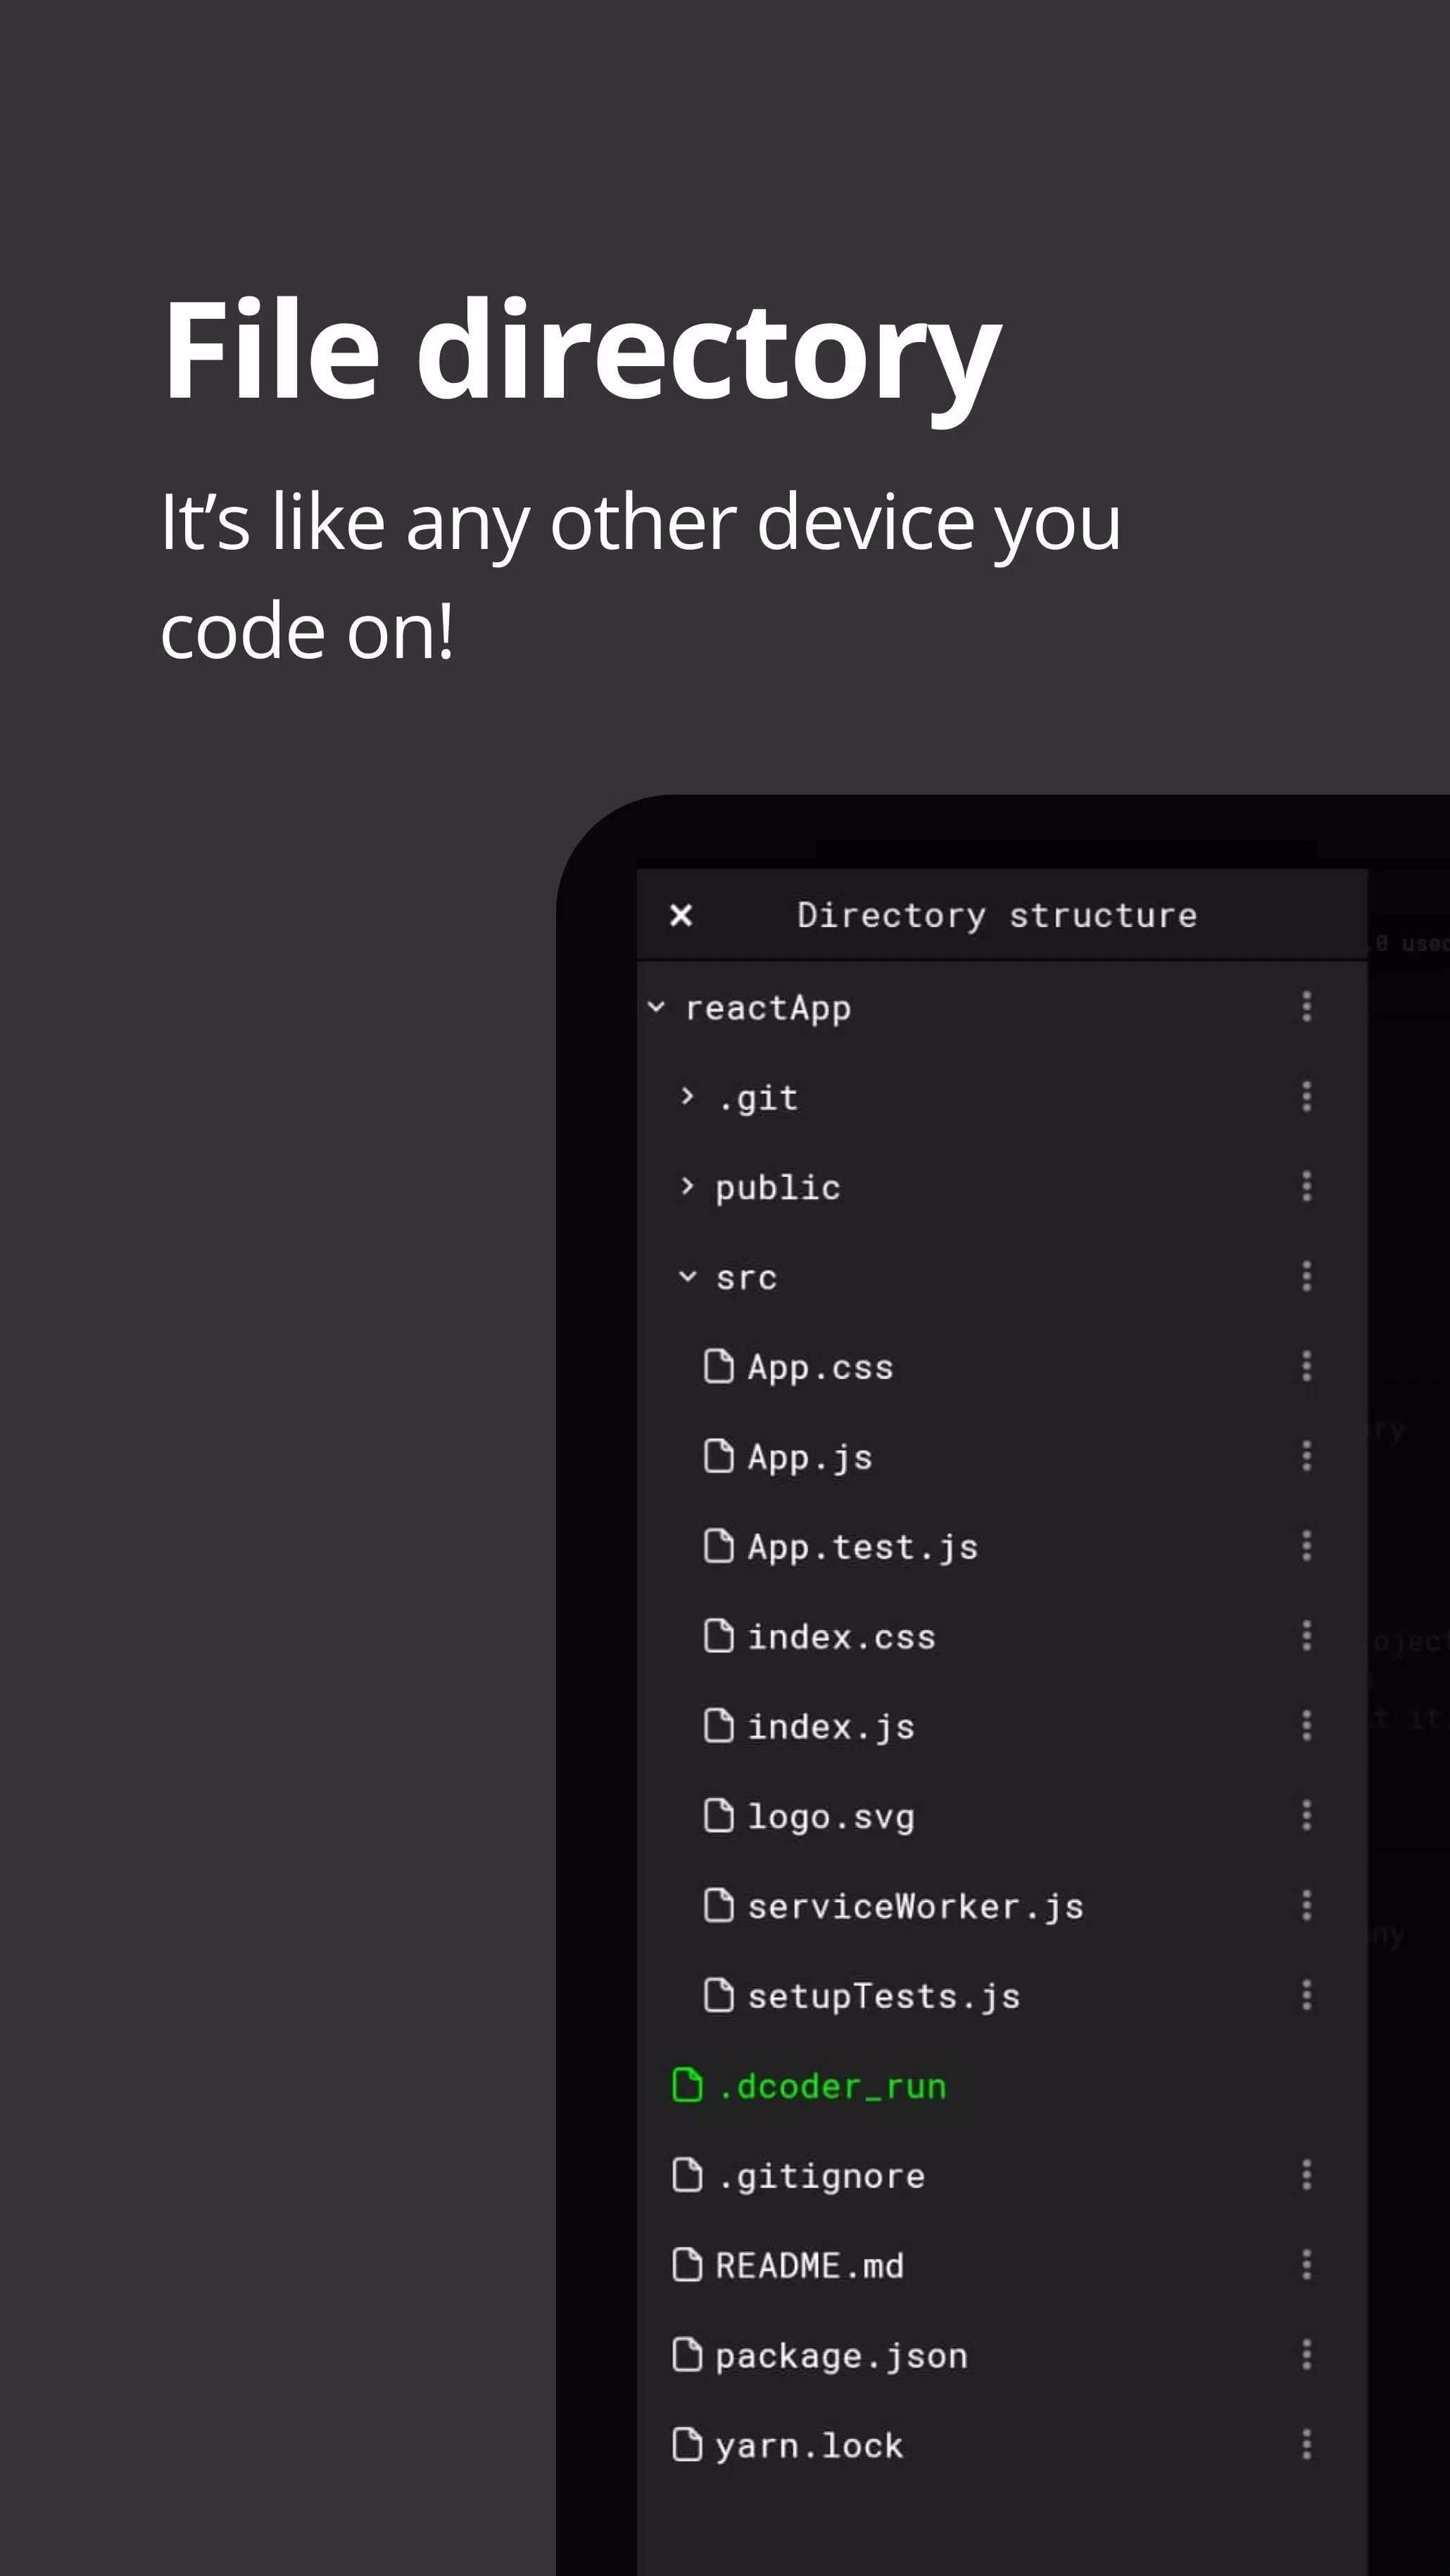Click the App.js file icon
This screenshot has height=2576, width=1450.
click(x=722, y=1456)
